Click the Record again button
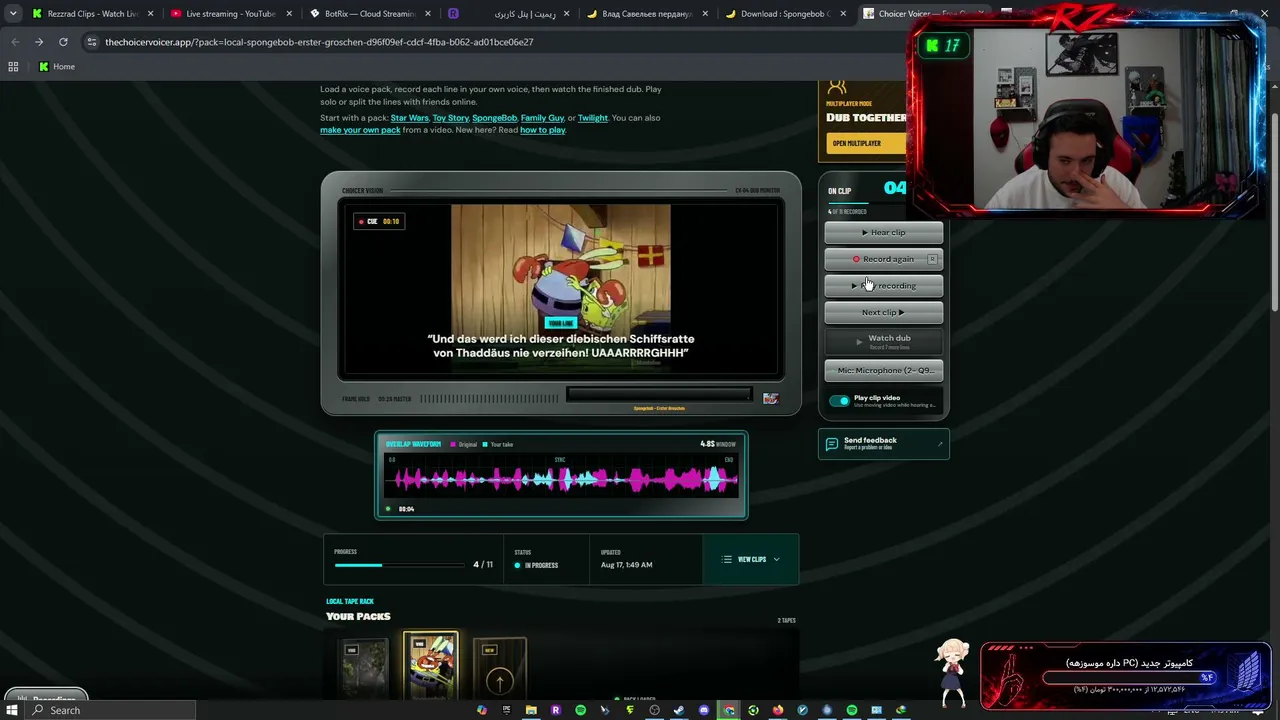 (883, 259)
